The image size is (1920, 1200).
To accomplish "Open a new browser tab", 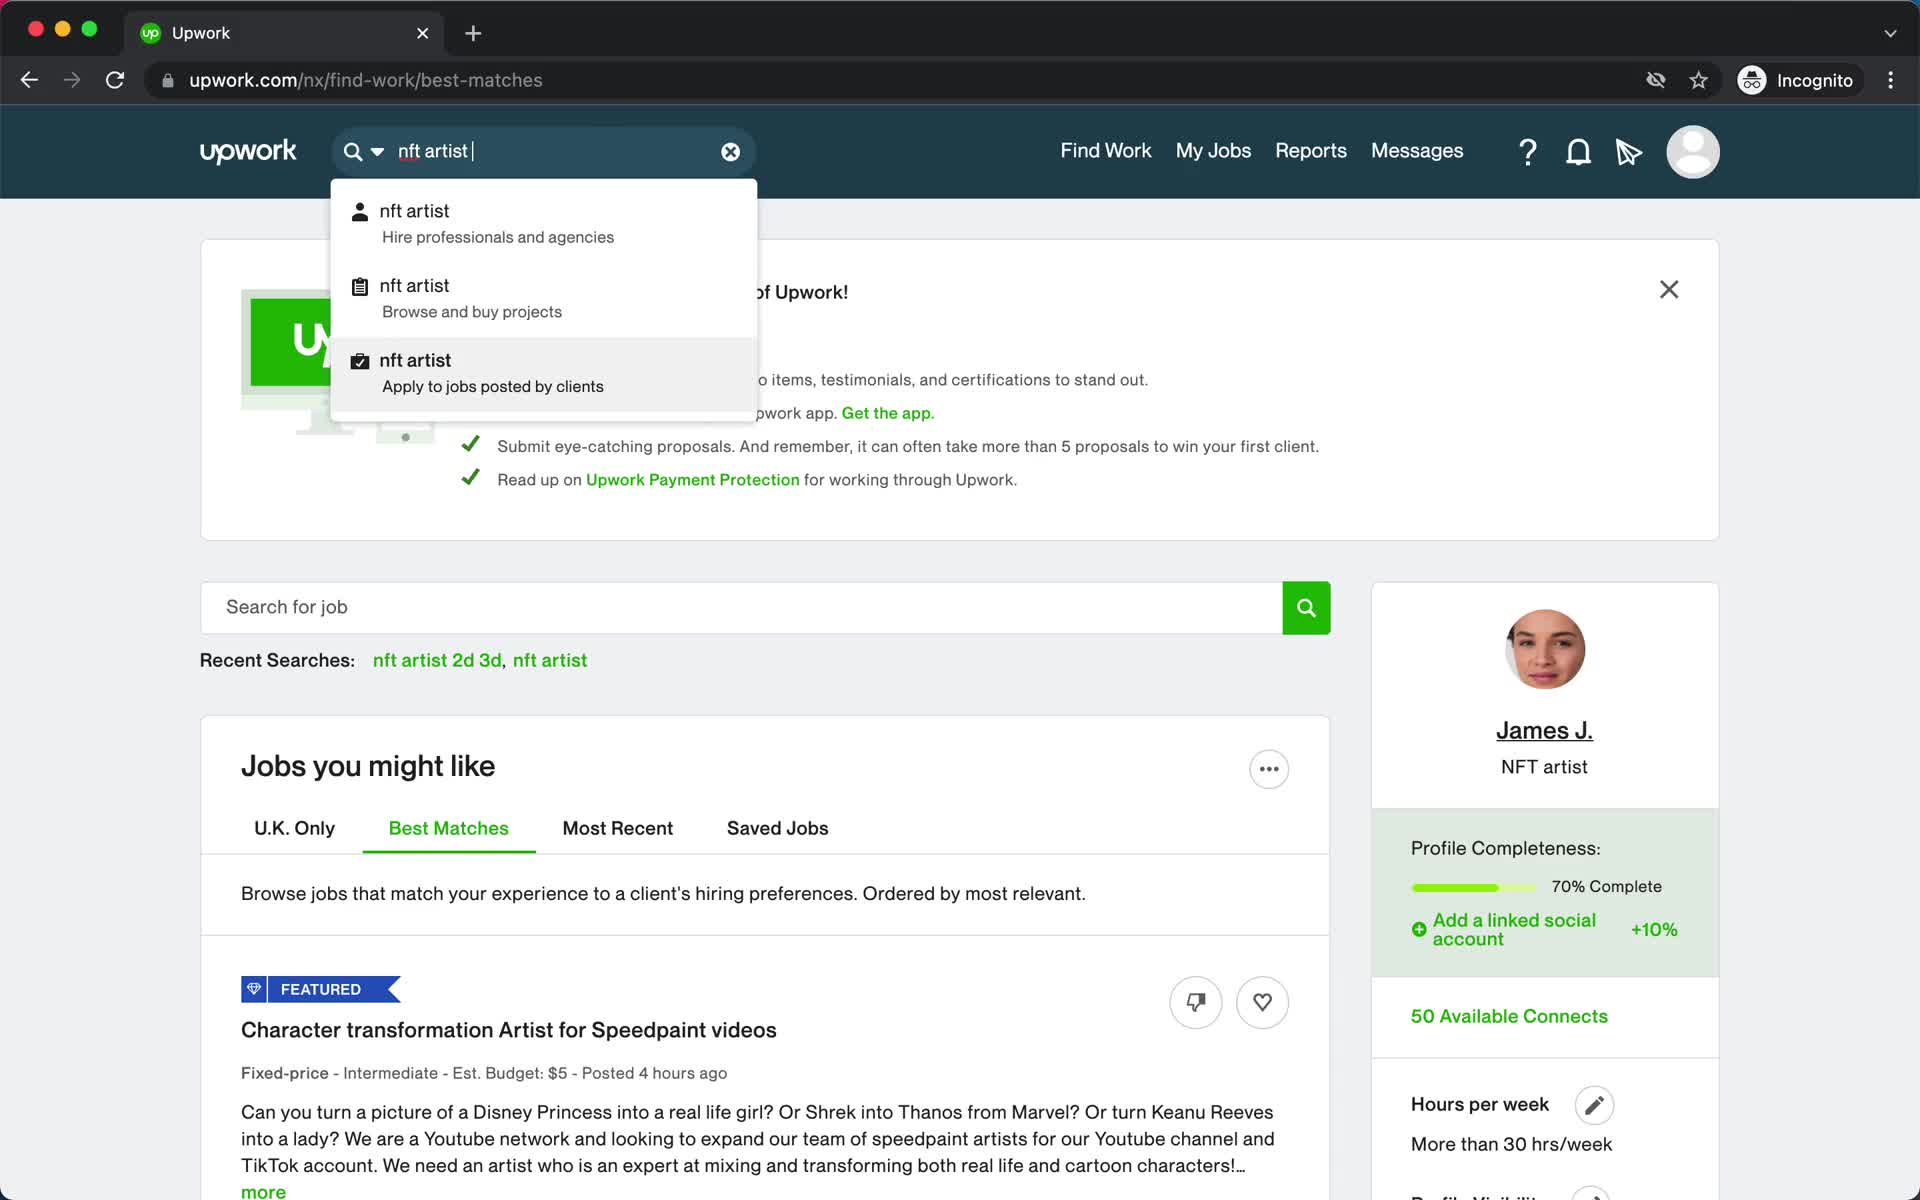I will [x=473, y=33].
